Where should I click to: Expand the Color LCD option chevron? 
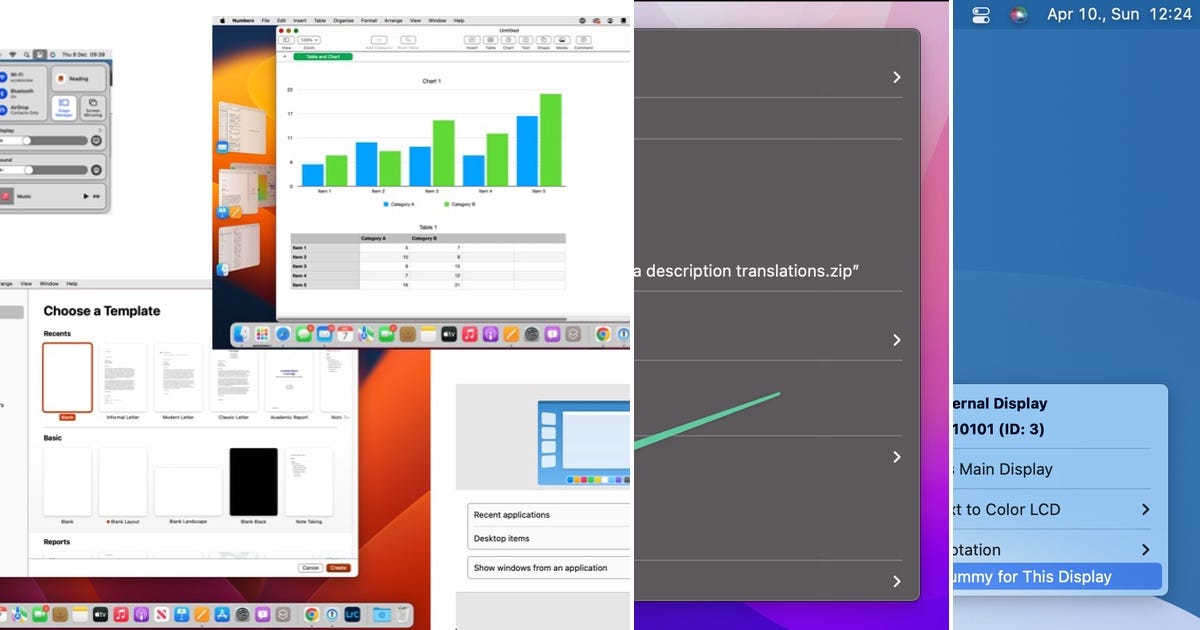[x=1146, y=510]
